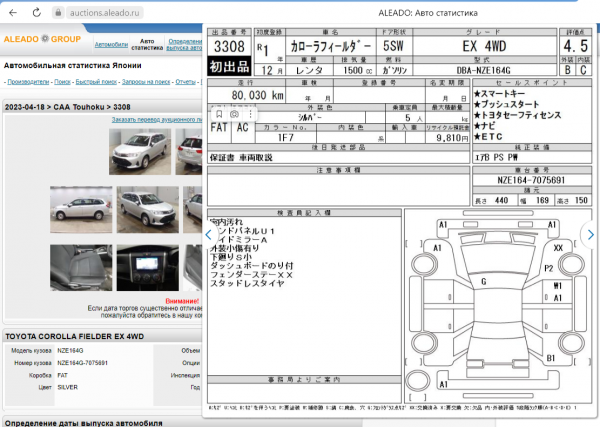The image size is (600, 427).
Task: Click the auctions.aleado.ru address bar
Action: point(104,13)
